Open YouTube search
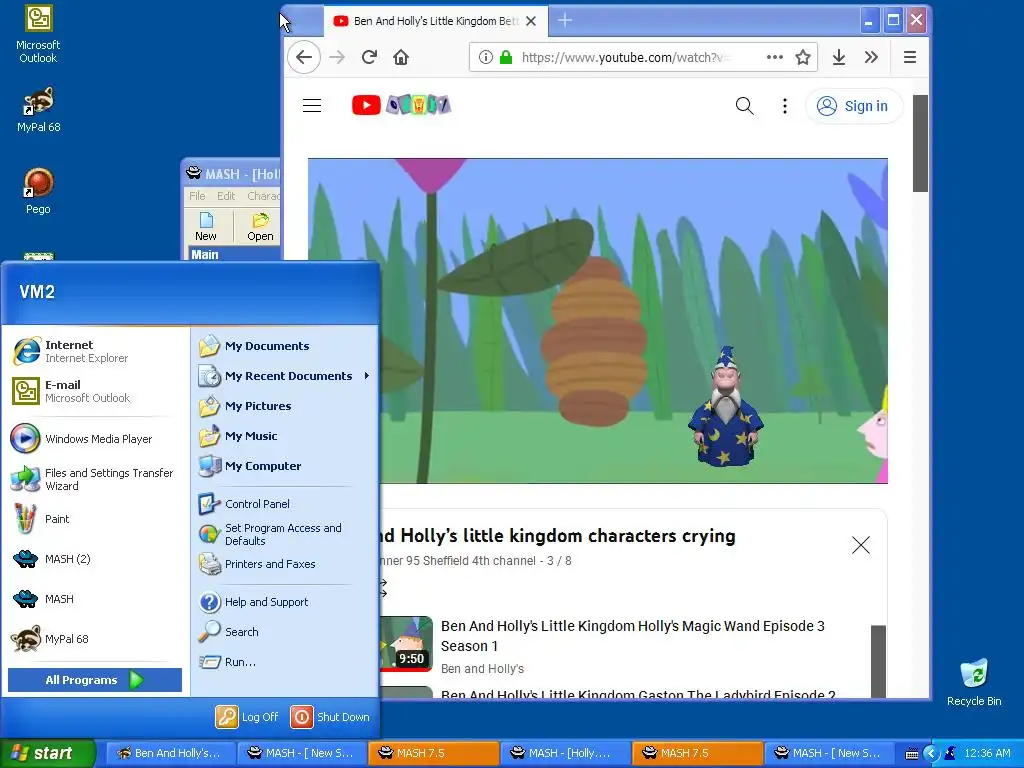 (744, 106)
